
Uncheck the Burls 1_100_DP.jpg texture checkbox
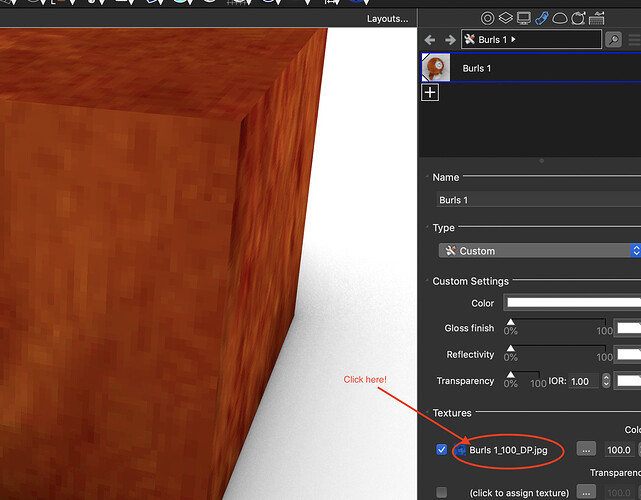(x=442, y=450)
